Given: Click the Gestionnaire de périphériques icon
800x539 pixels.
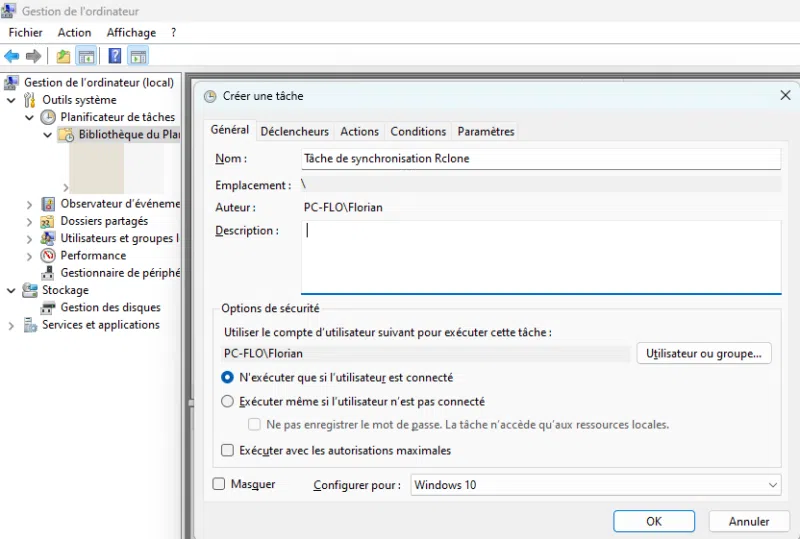Looking at the screenshot, I should (x=48, y=273).
